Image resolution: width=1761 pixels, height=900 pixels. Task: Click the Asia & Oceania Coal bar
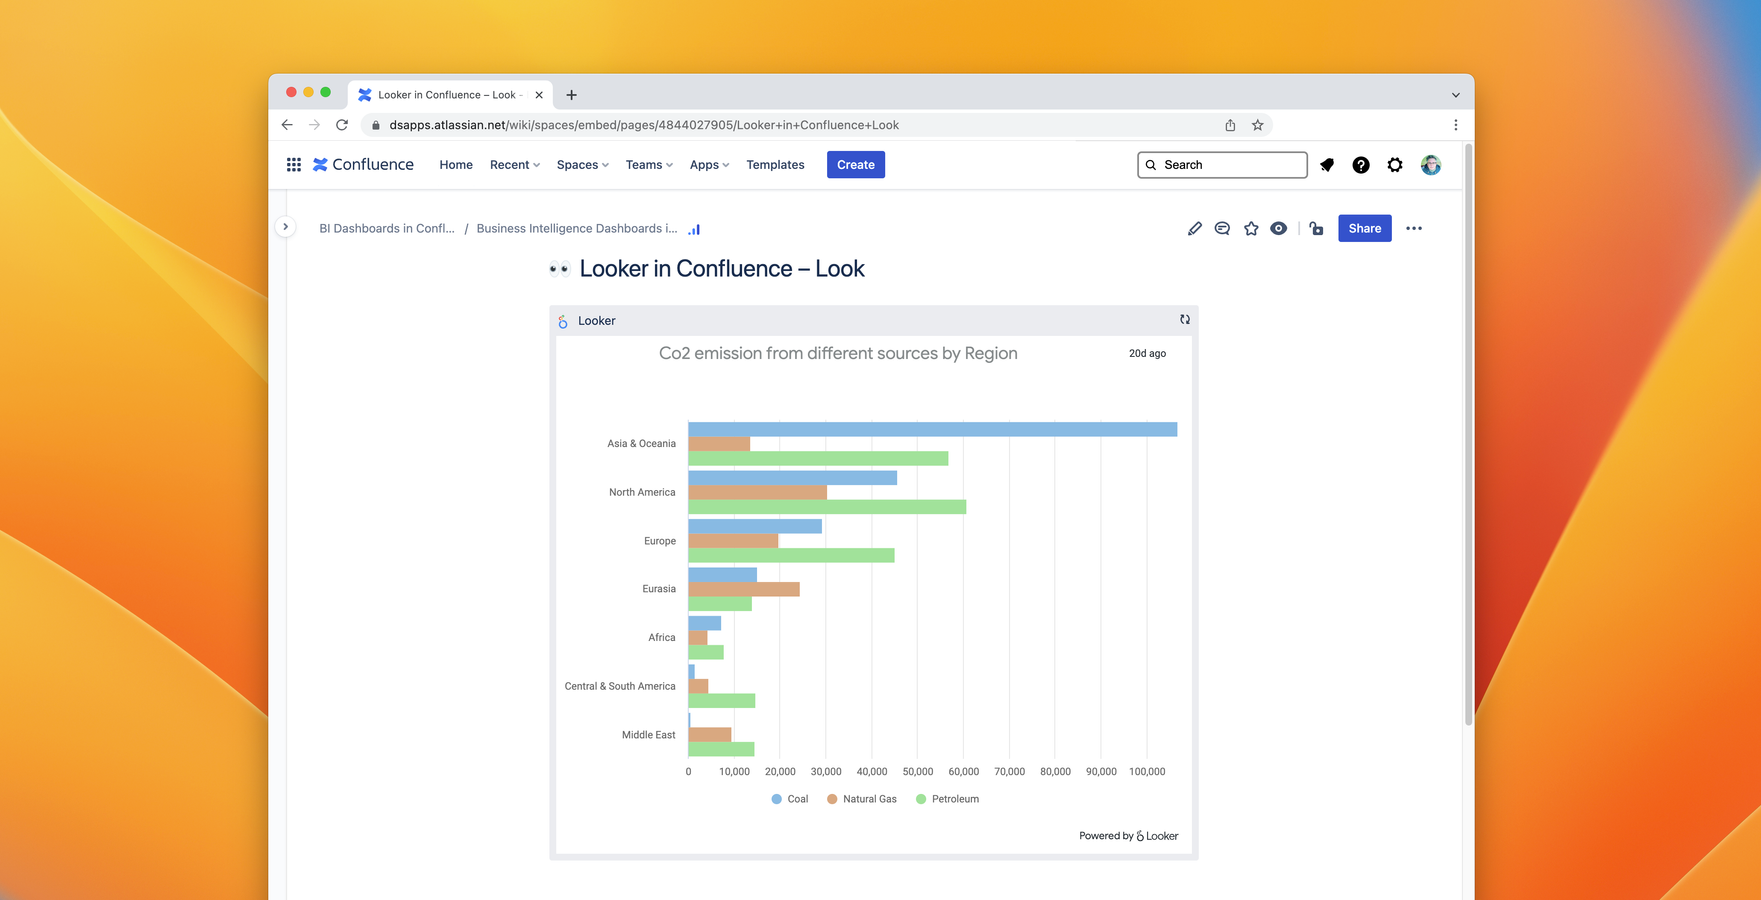(x=933, y=430)
